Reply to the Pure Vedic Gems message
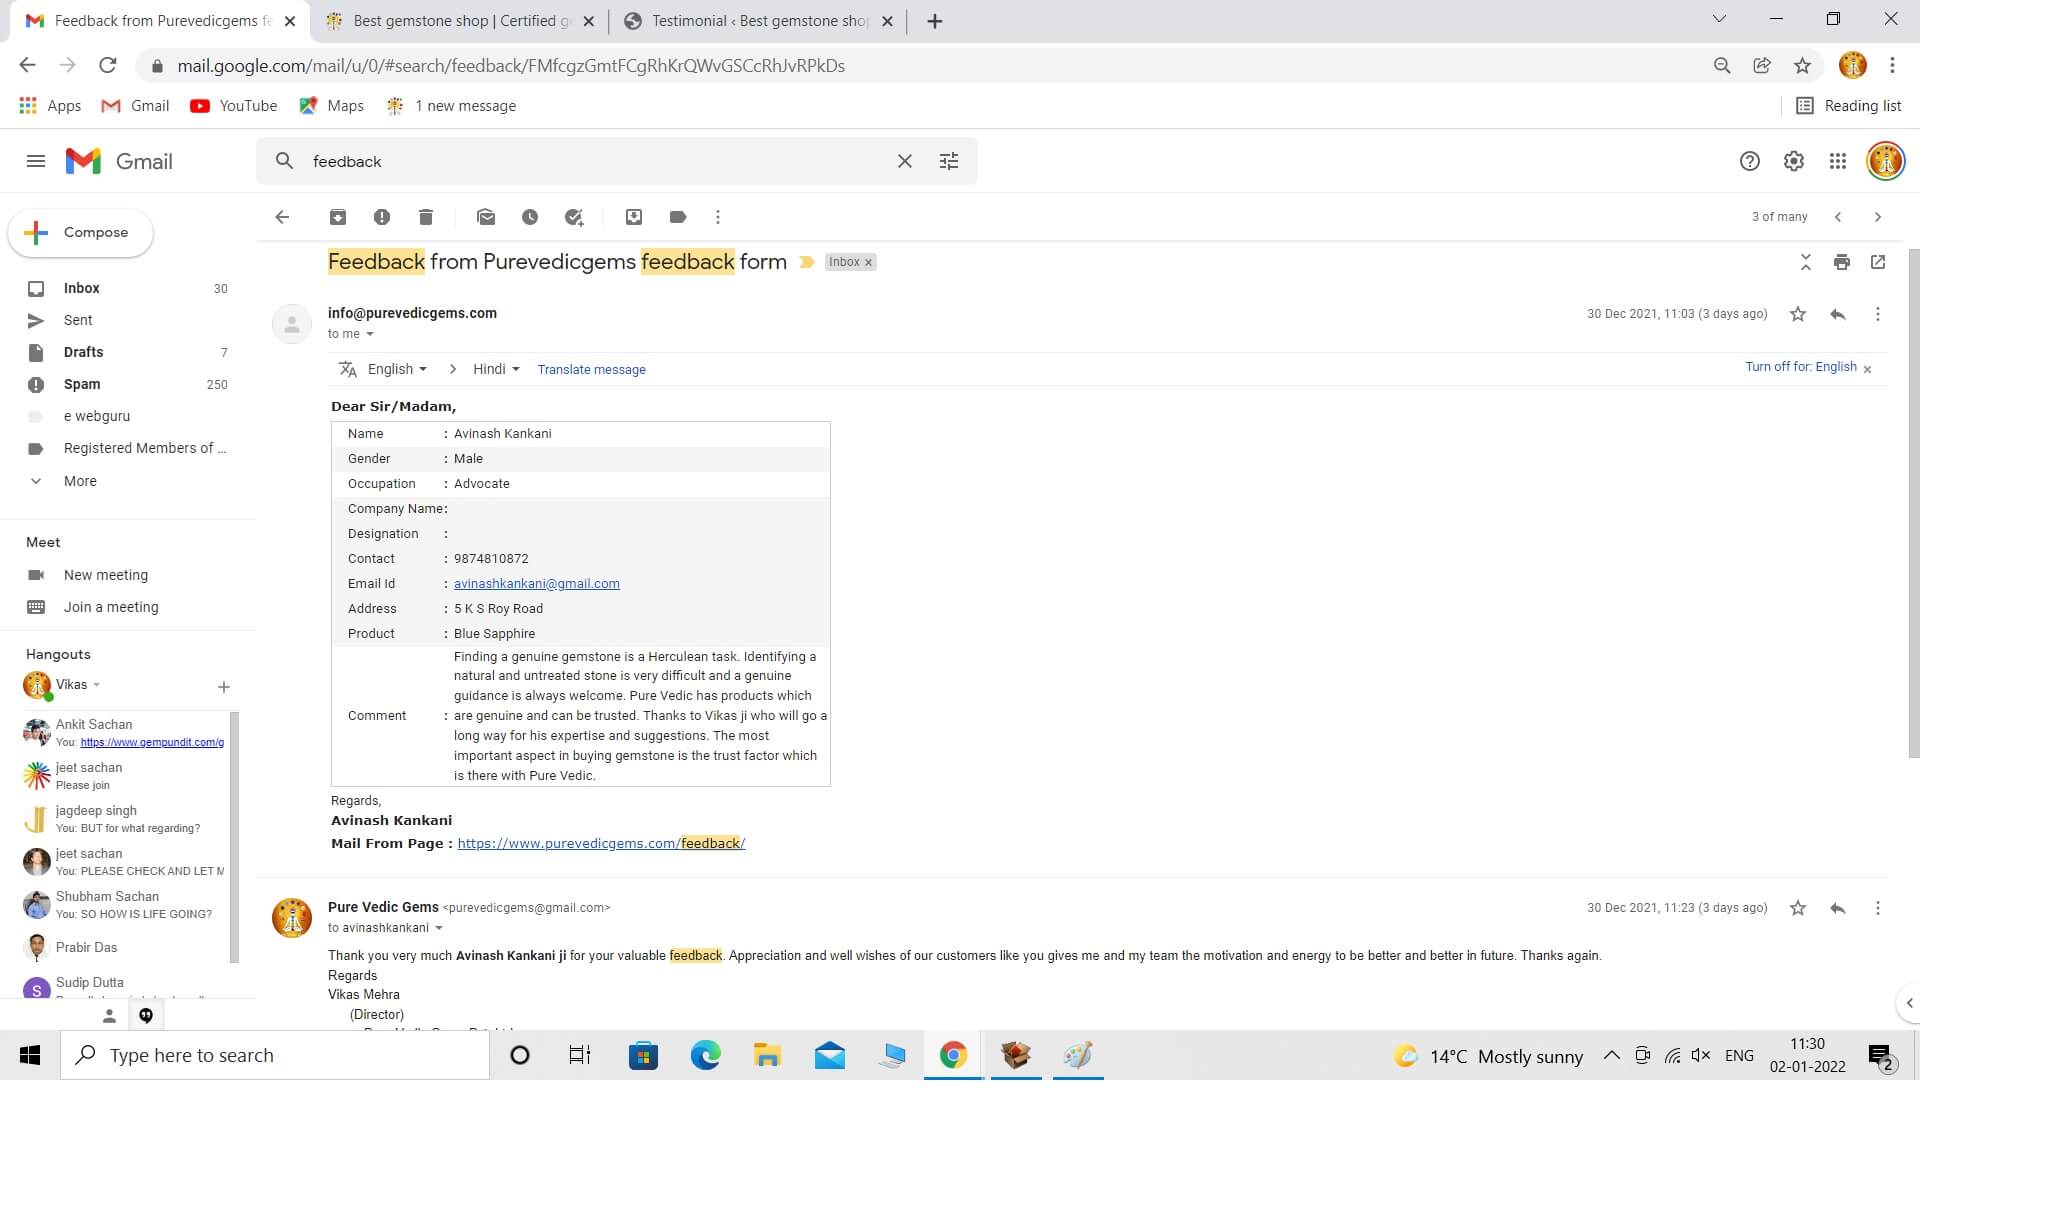 (1838, 908)
